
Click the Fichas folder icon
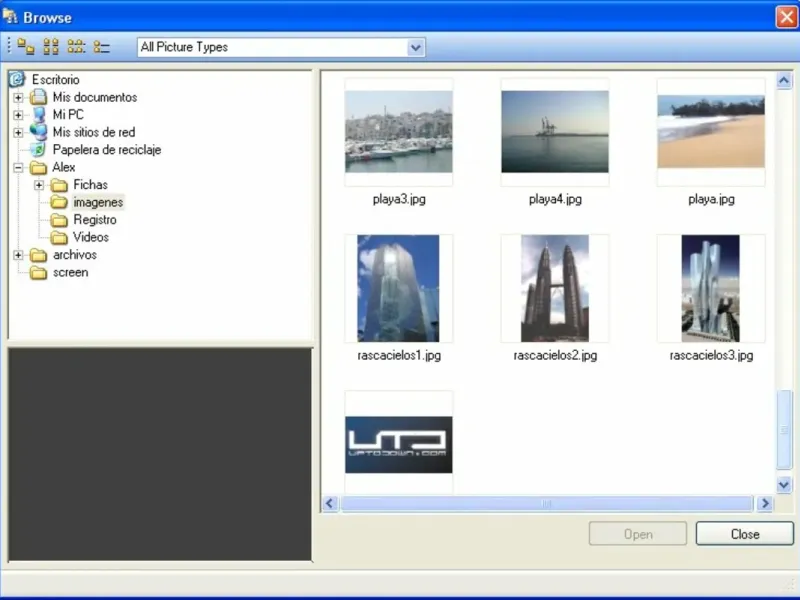click(59, 185)
